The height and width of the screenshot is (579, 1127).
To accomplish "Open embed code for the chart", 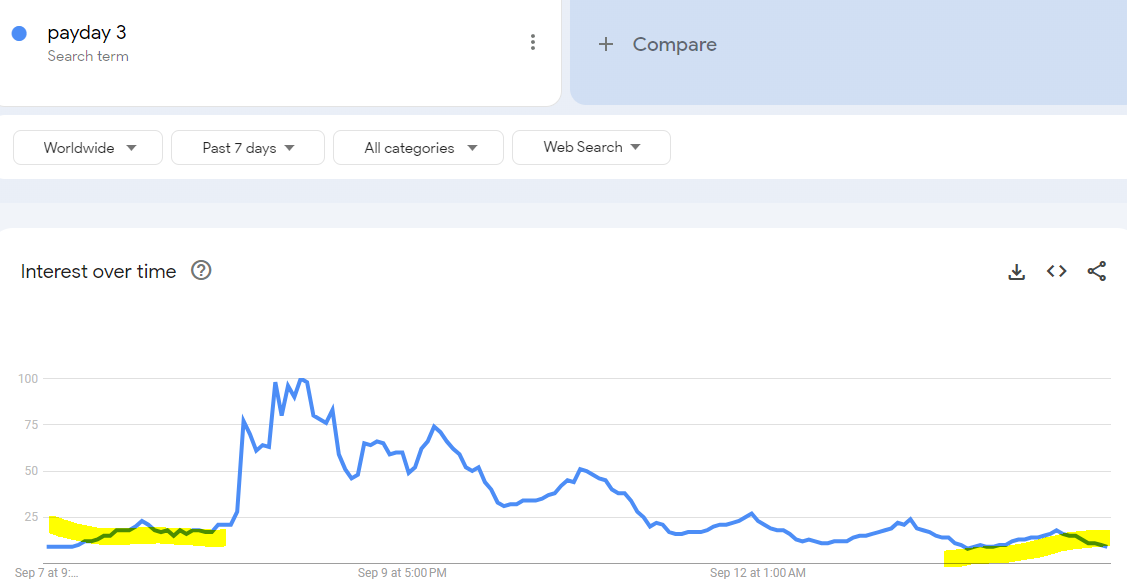I will tap(1056, 271).
